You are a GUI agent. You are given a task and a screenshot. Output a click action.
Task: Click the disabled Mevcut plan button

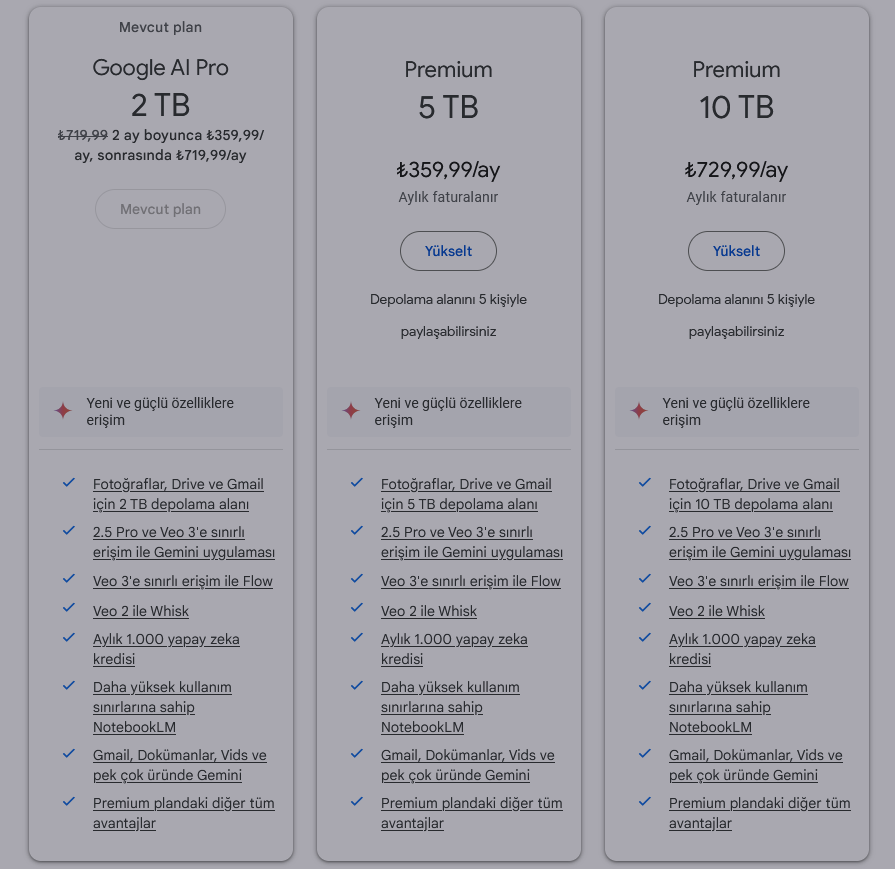pos(160,209)
